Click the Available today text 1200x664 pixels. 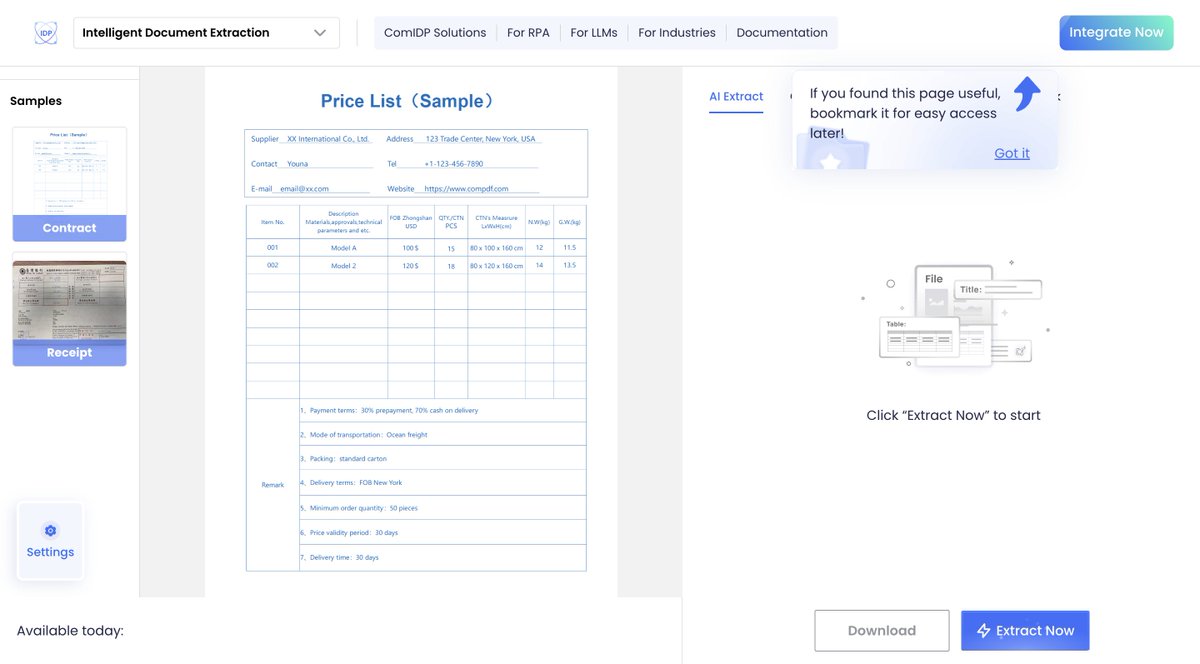[70, 631]
